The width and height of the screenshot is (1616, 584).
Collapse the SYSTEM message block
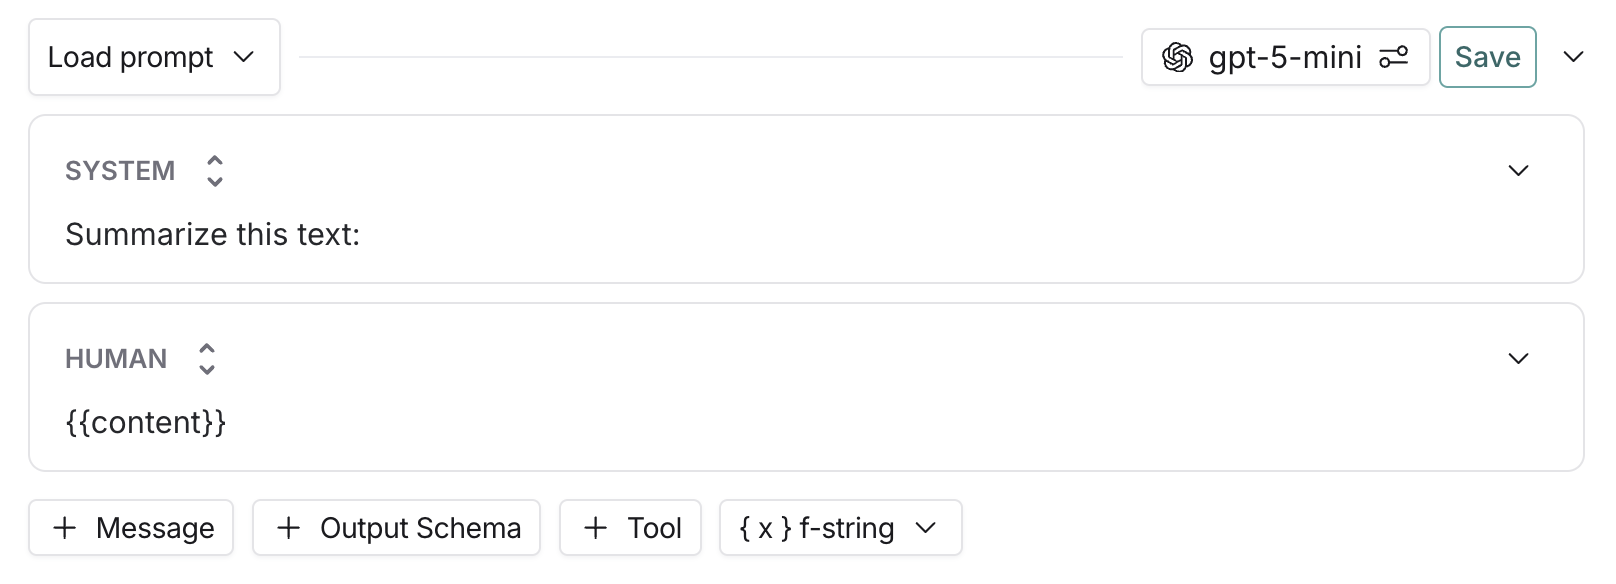coord(1518,171)
